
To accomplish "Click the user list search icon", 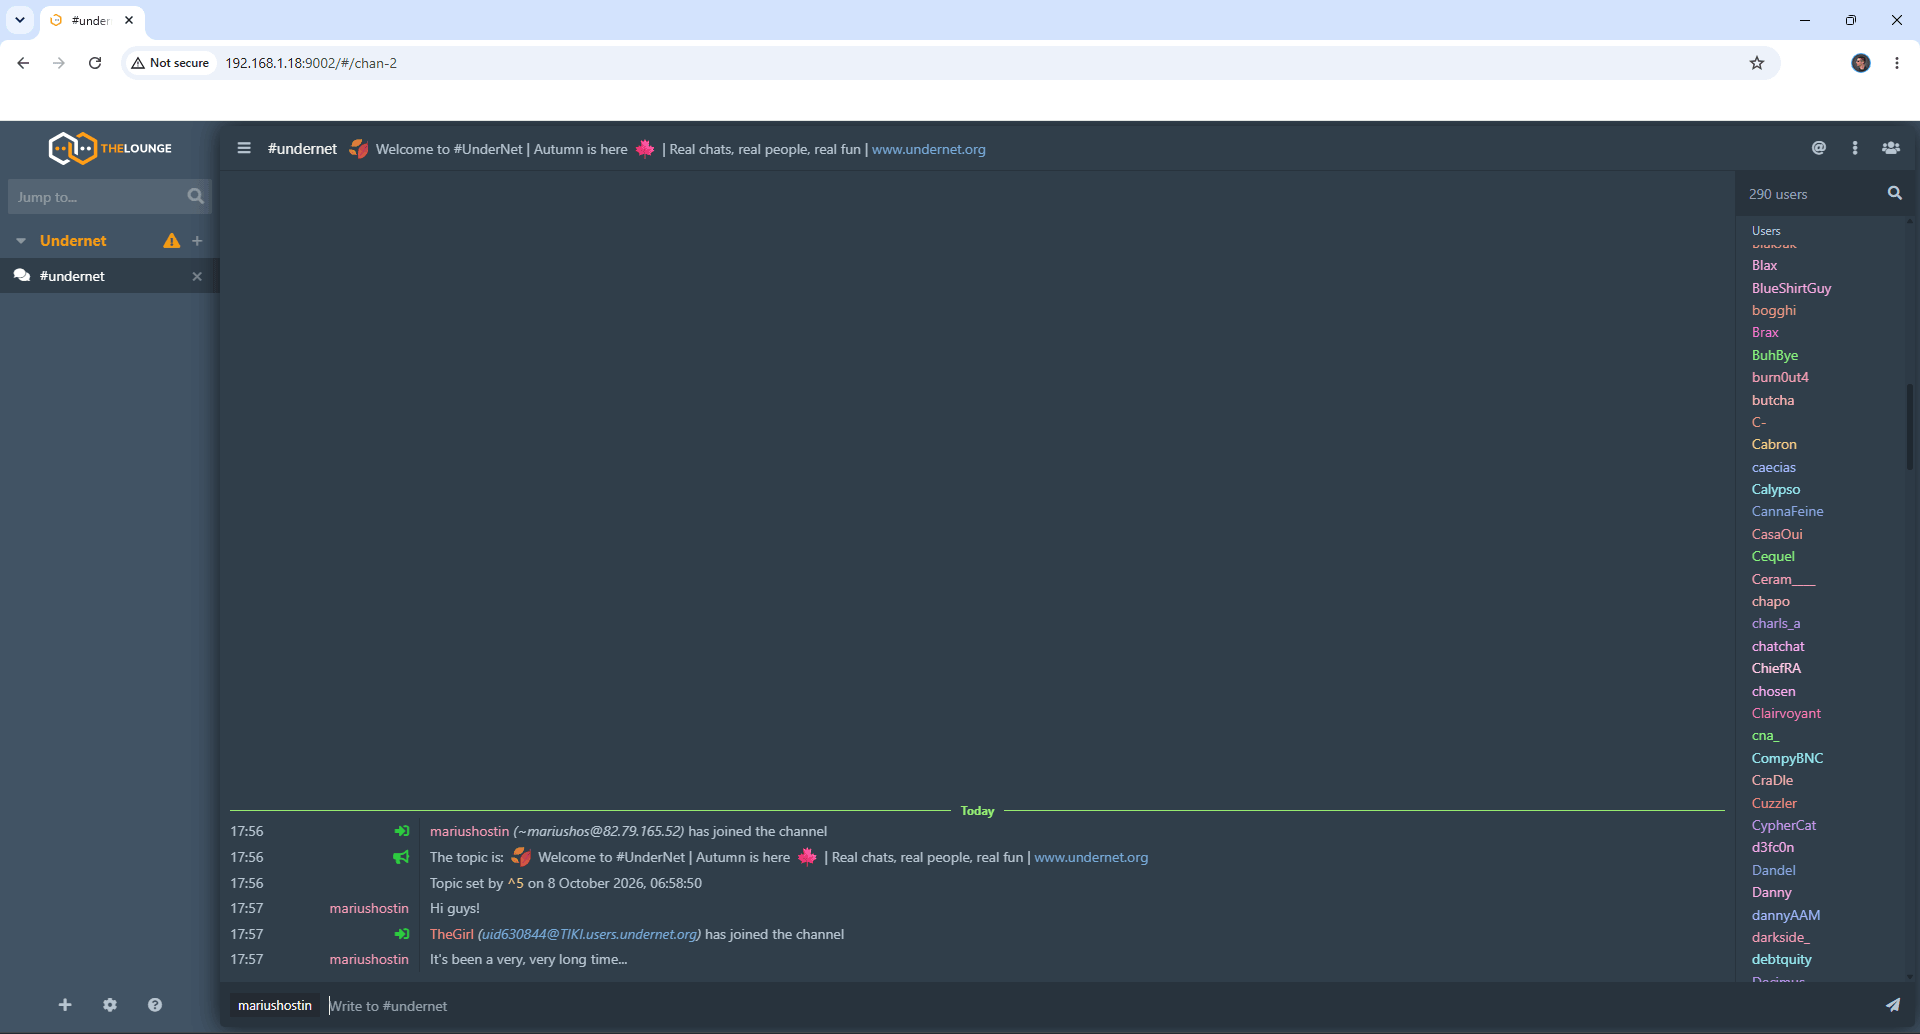I will (x=1895, y=193).
